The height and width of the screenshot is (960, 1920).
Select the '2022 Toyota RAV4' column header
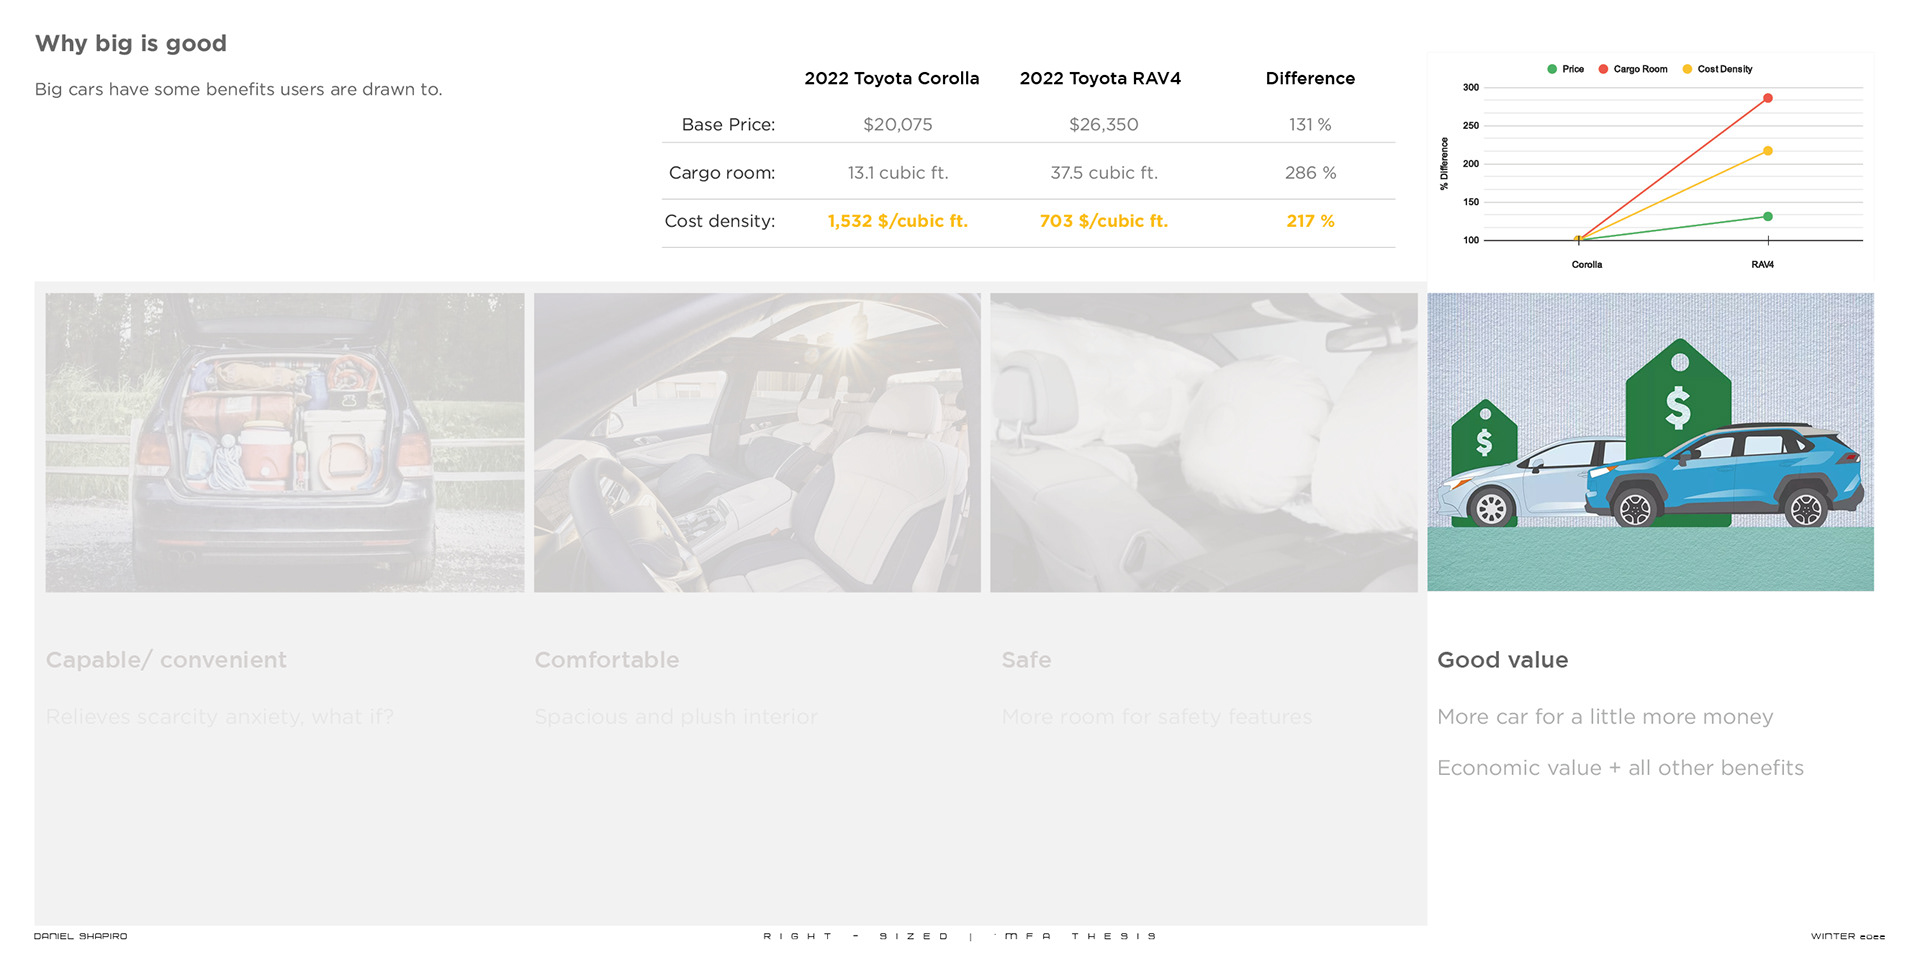coord(1100,78)
